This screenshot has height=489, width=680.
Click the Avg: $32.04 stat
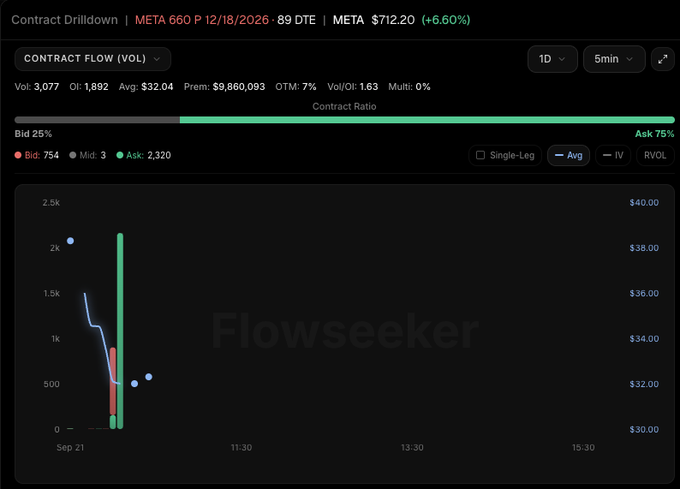[x=146, y=87]
